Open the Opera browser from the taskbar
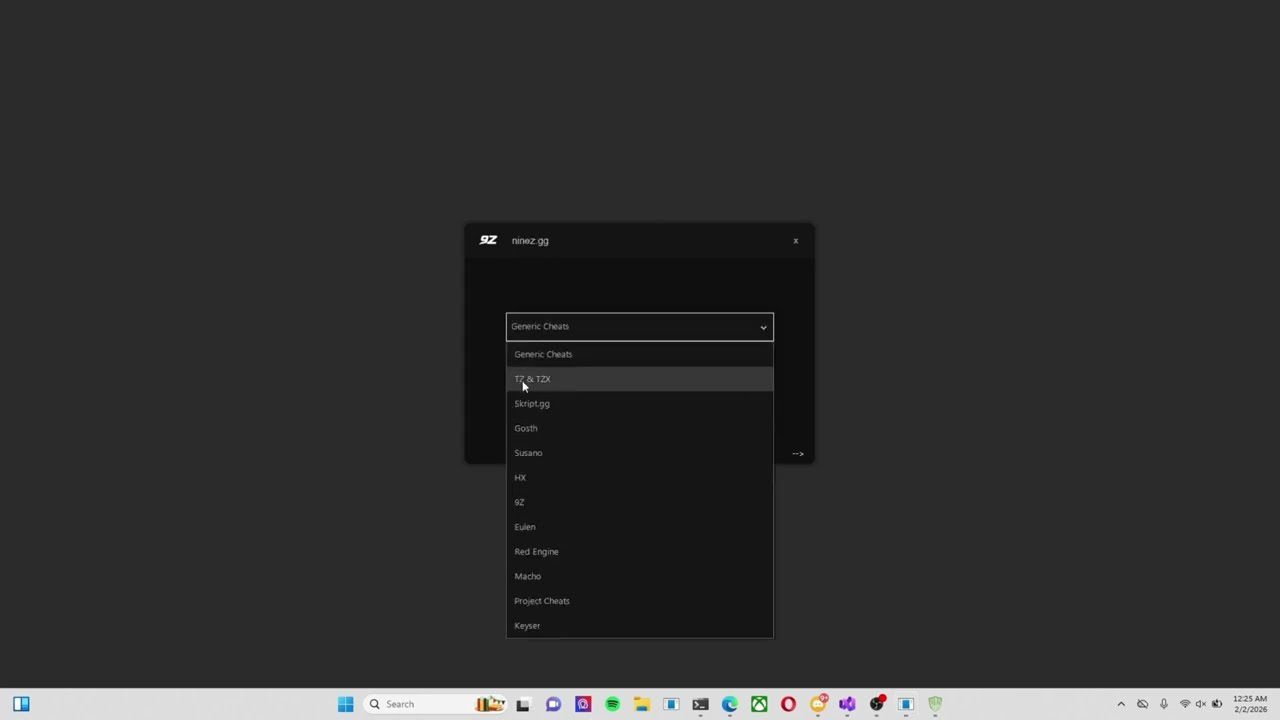1280x720 pixels. pyautogui.click(x=788, y=704)
